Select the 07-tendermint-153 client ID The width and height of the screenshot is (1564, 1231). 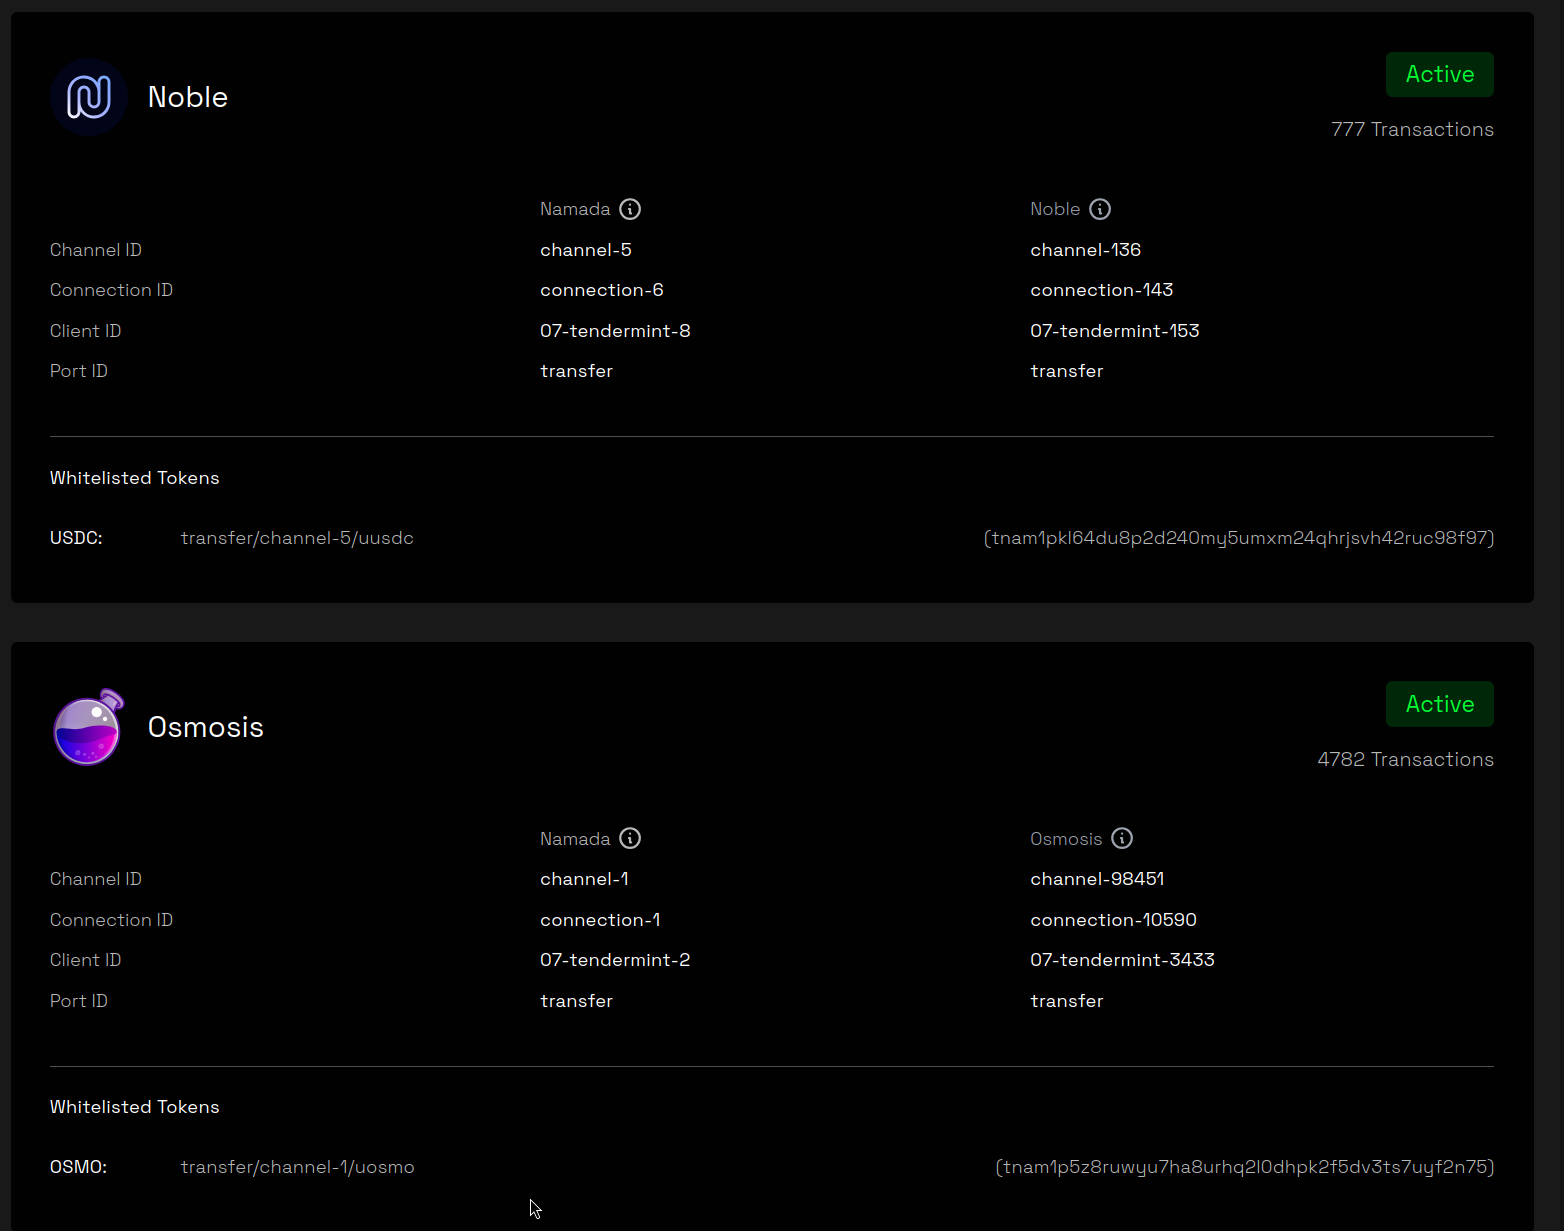1115,331
